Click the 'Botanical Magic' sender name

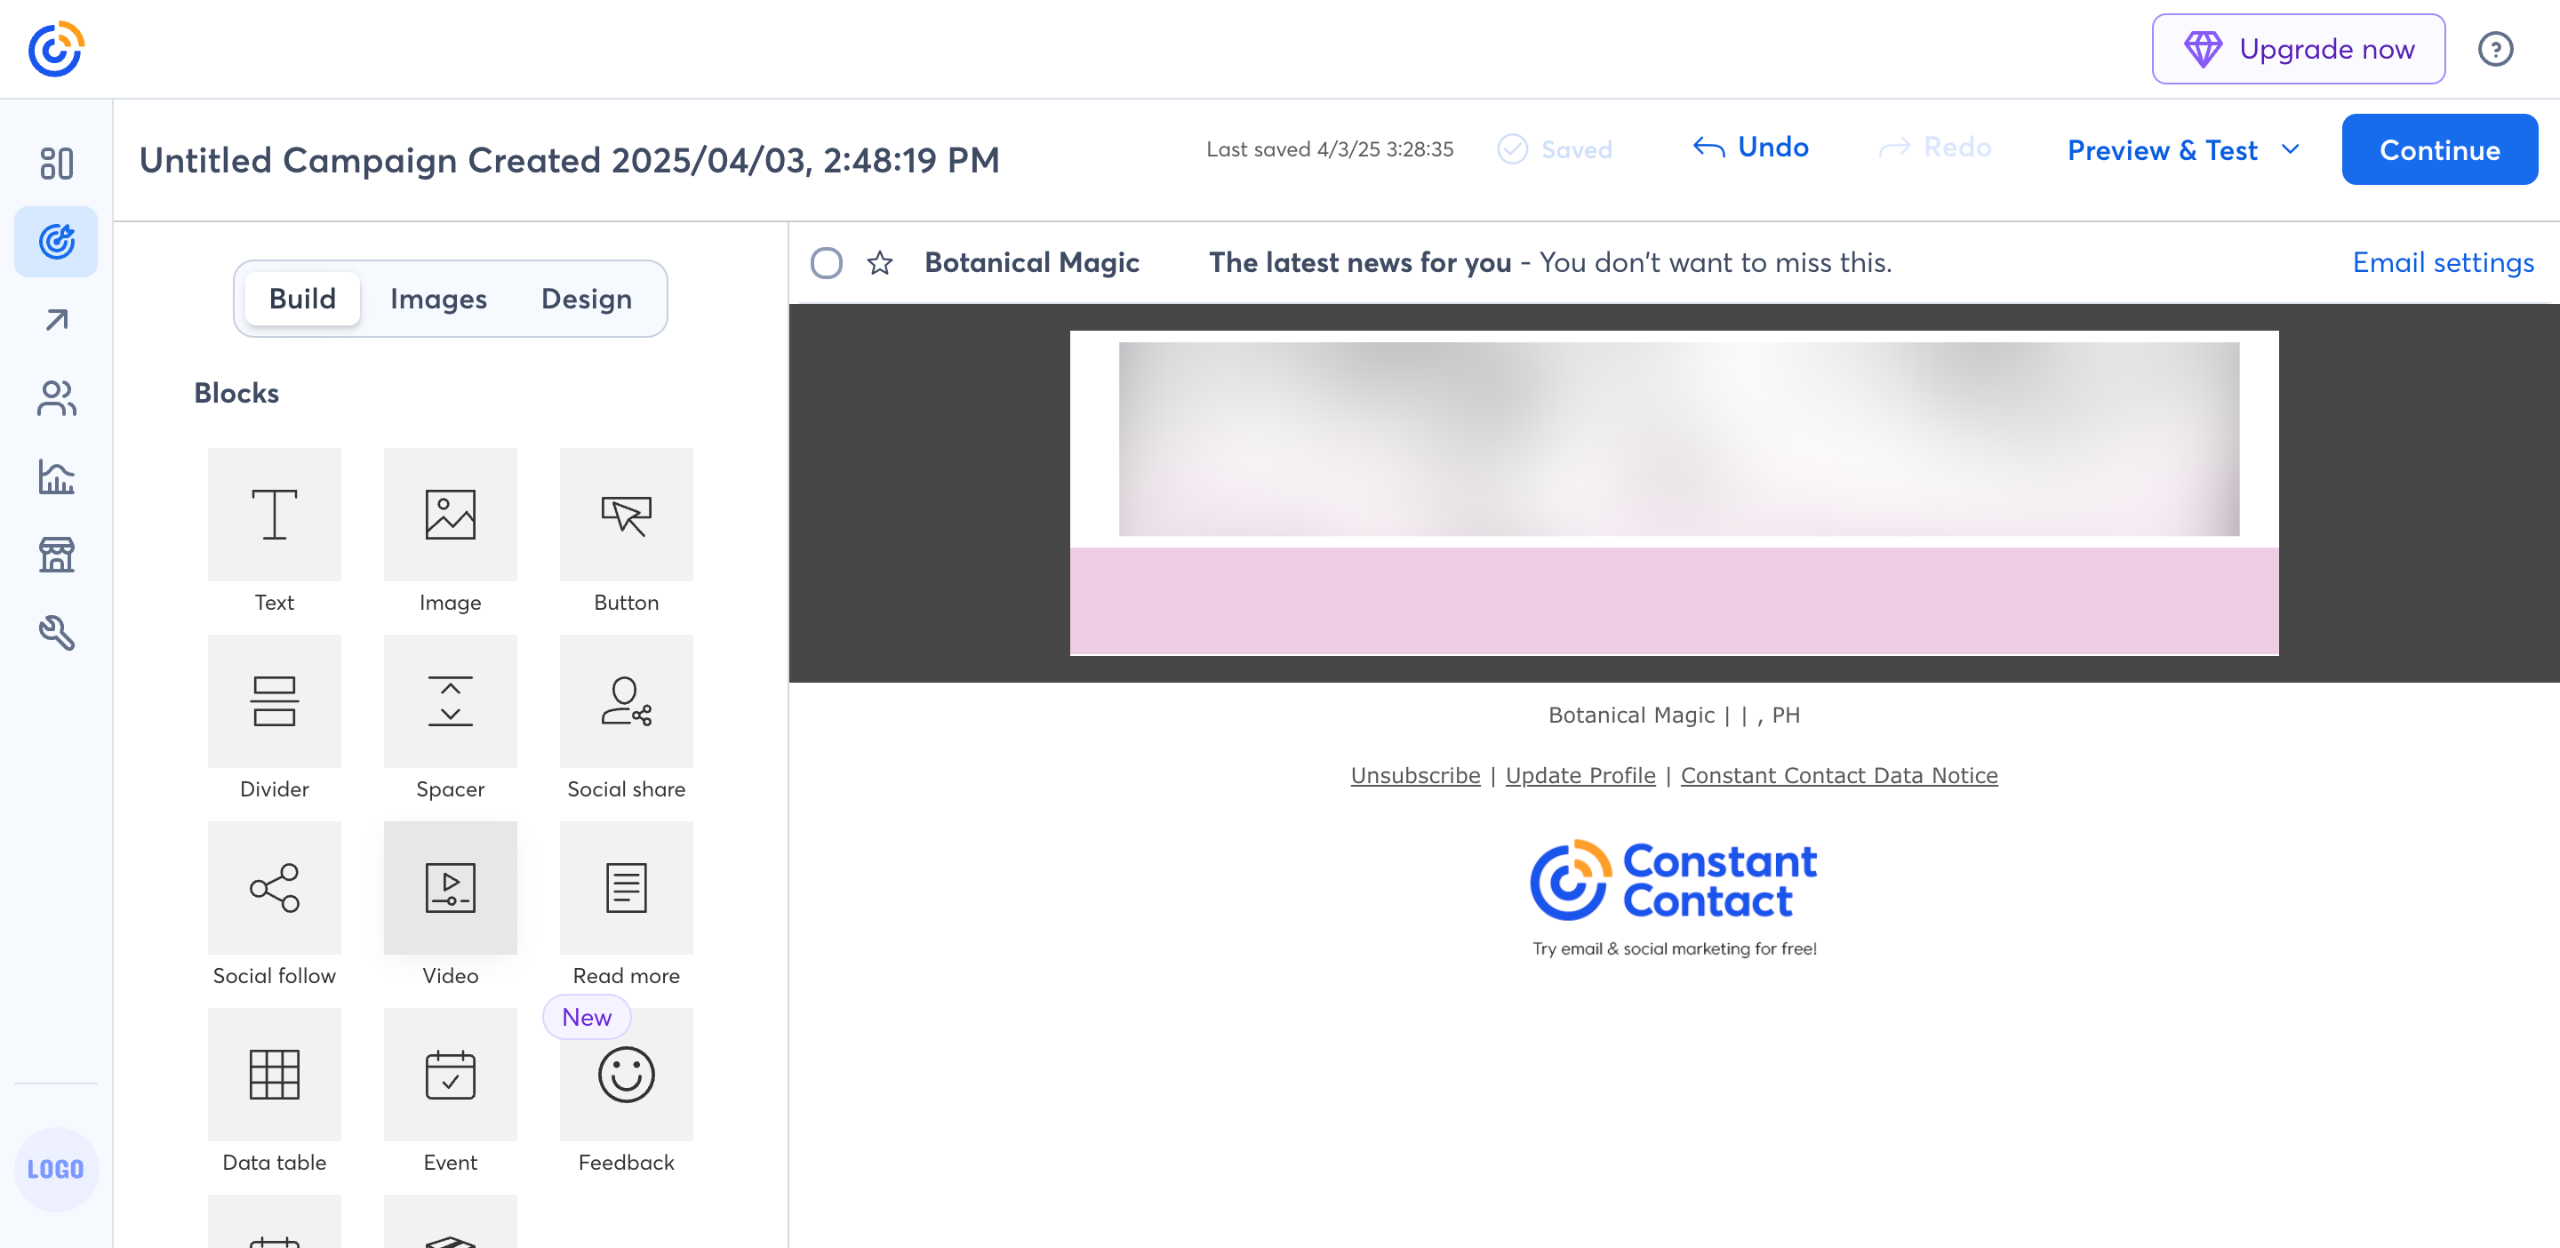click(x=1032, y=263)
